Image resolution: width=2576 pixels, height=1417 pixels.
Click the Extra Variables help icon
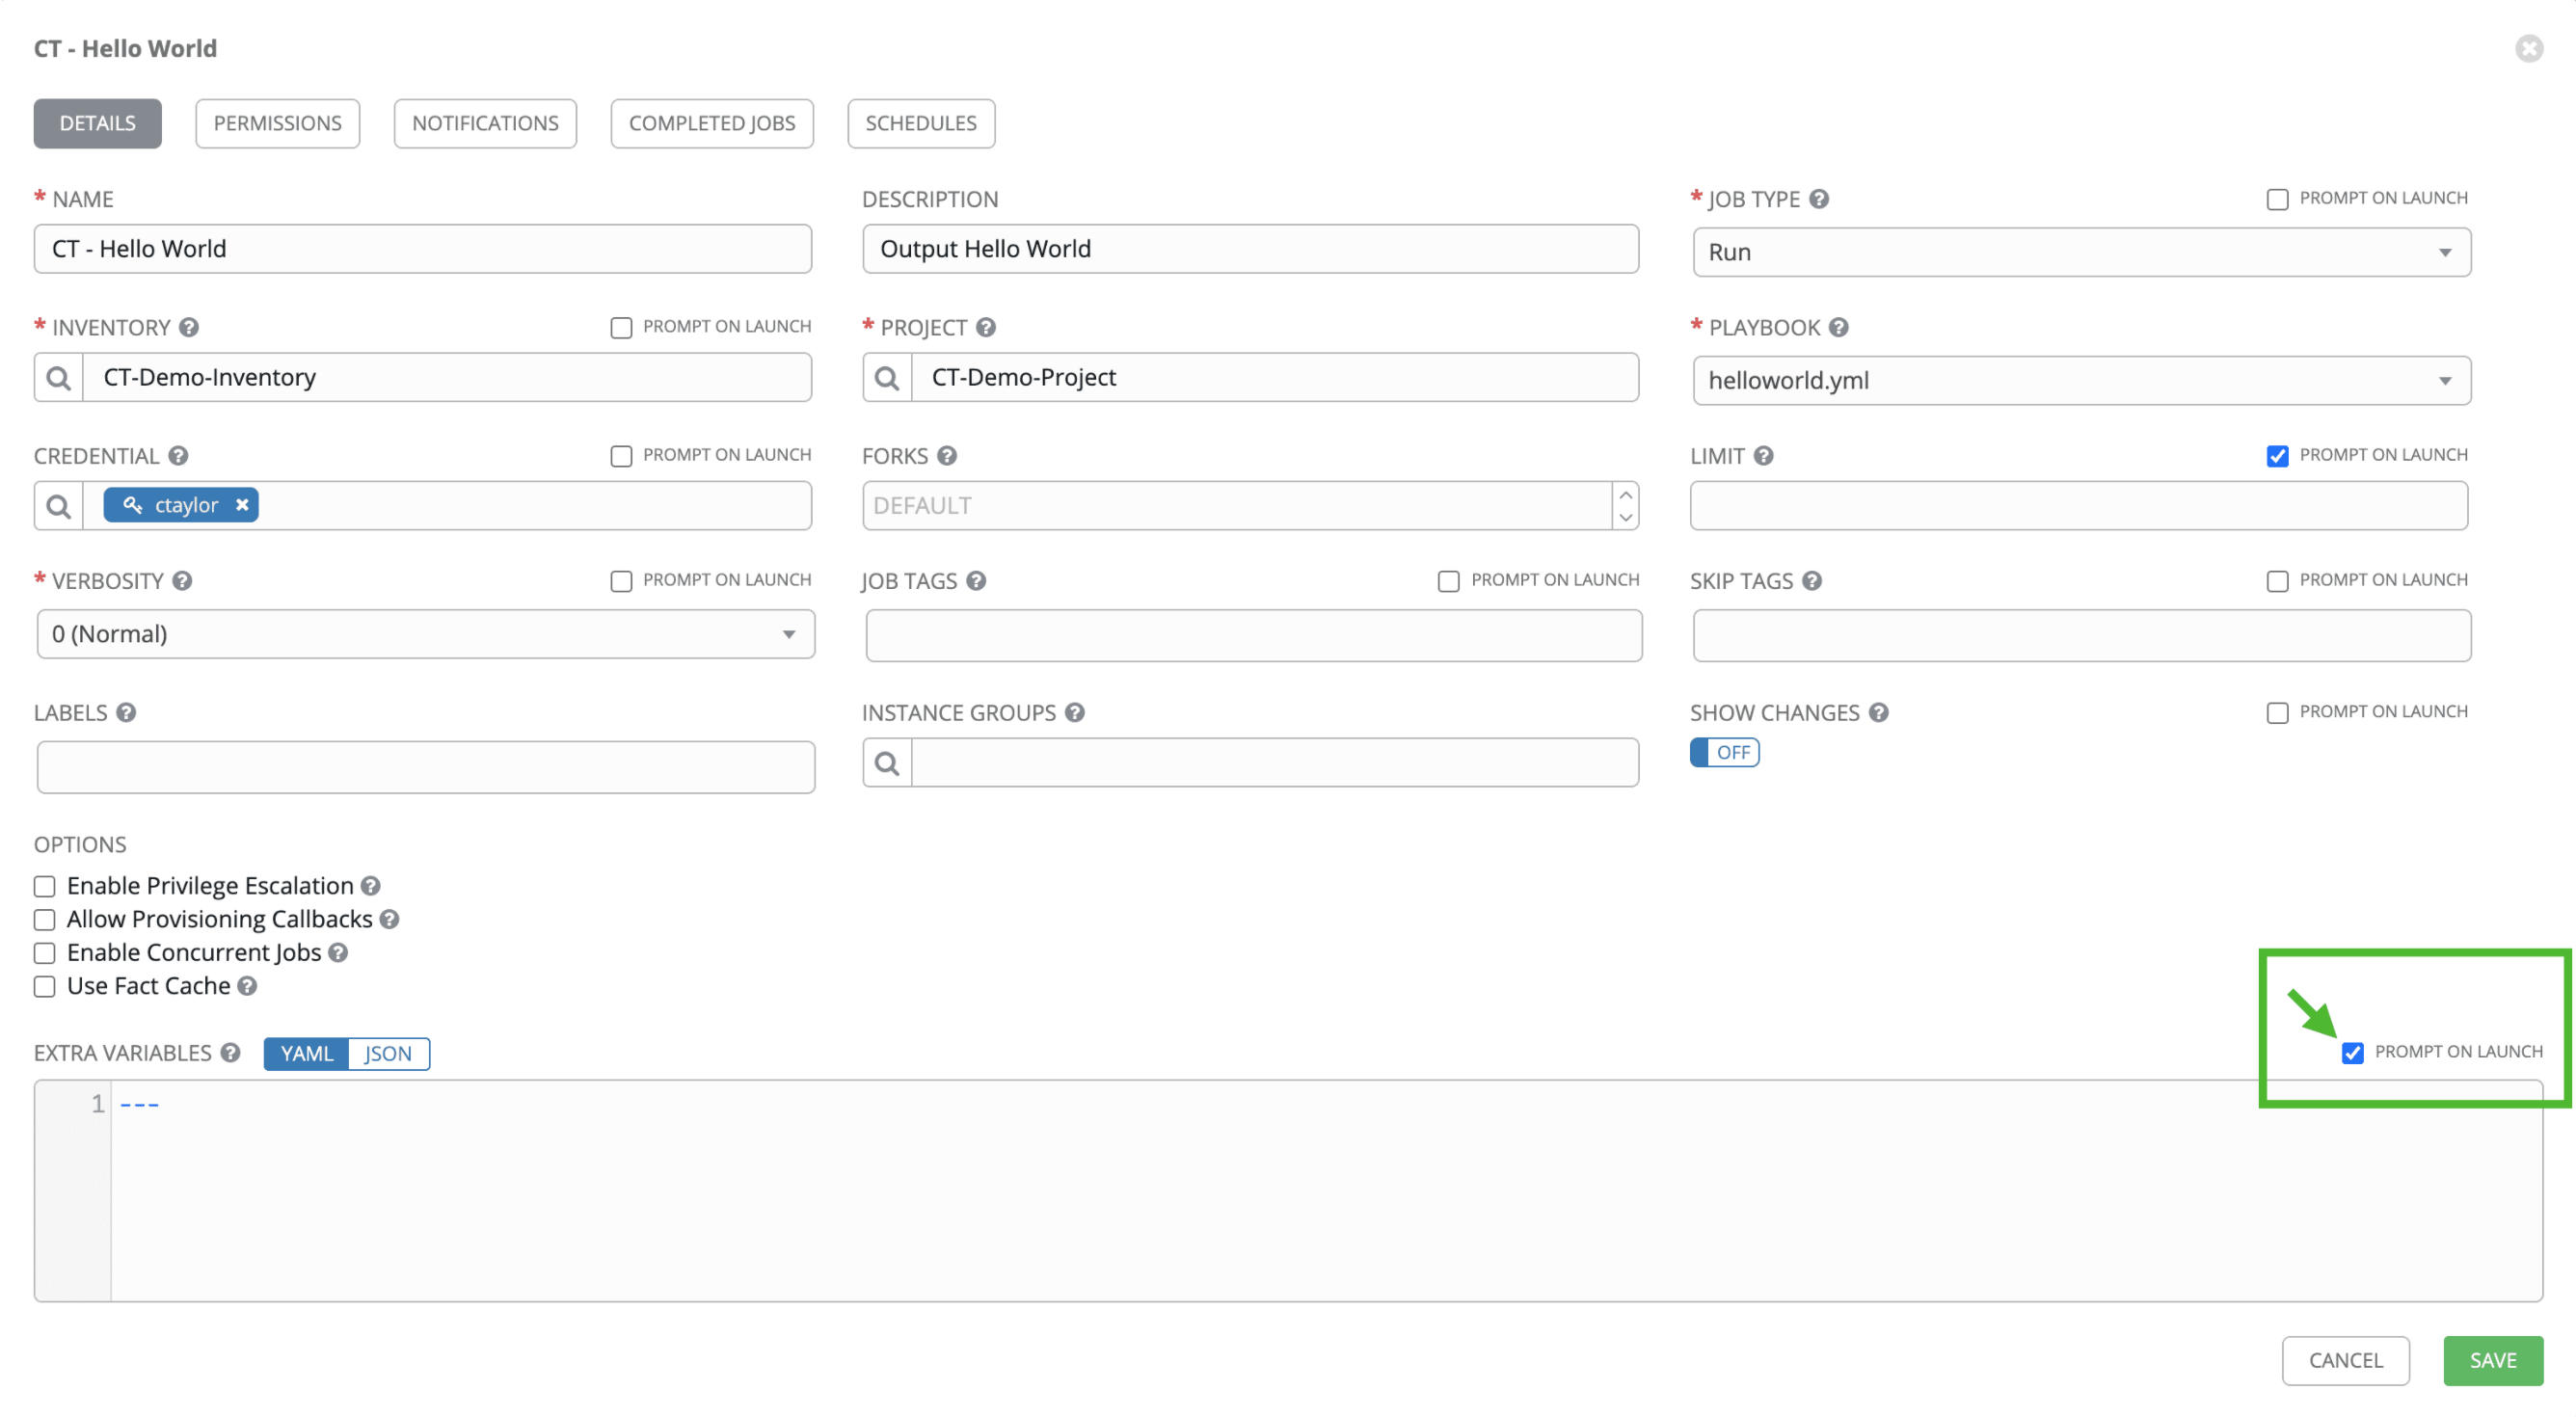230,1053
